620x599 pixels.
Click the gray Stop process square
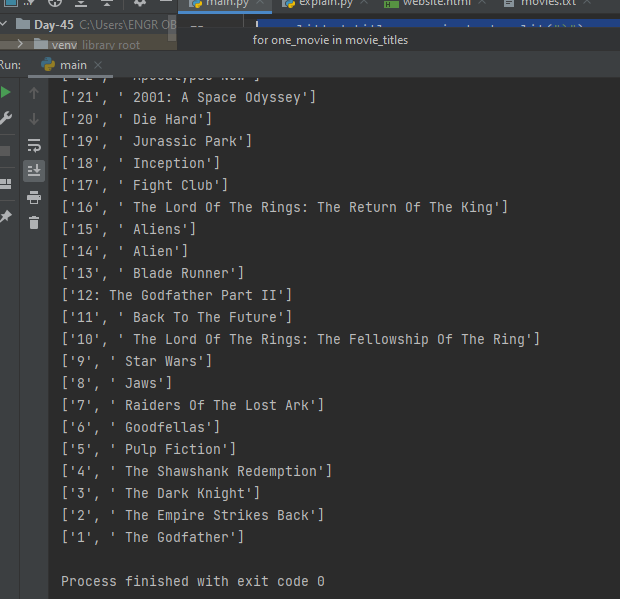coord(5,151)
